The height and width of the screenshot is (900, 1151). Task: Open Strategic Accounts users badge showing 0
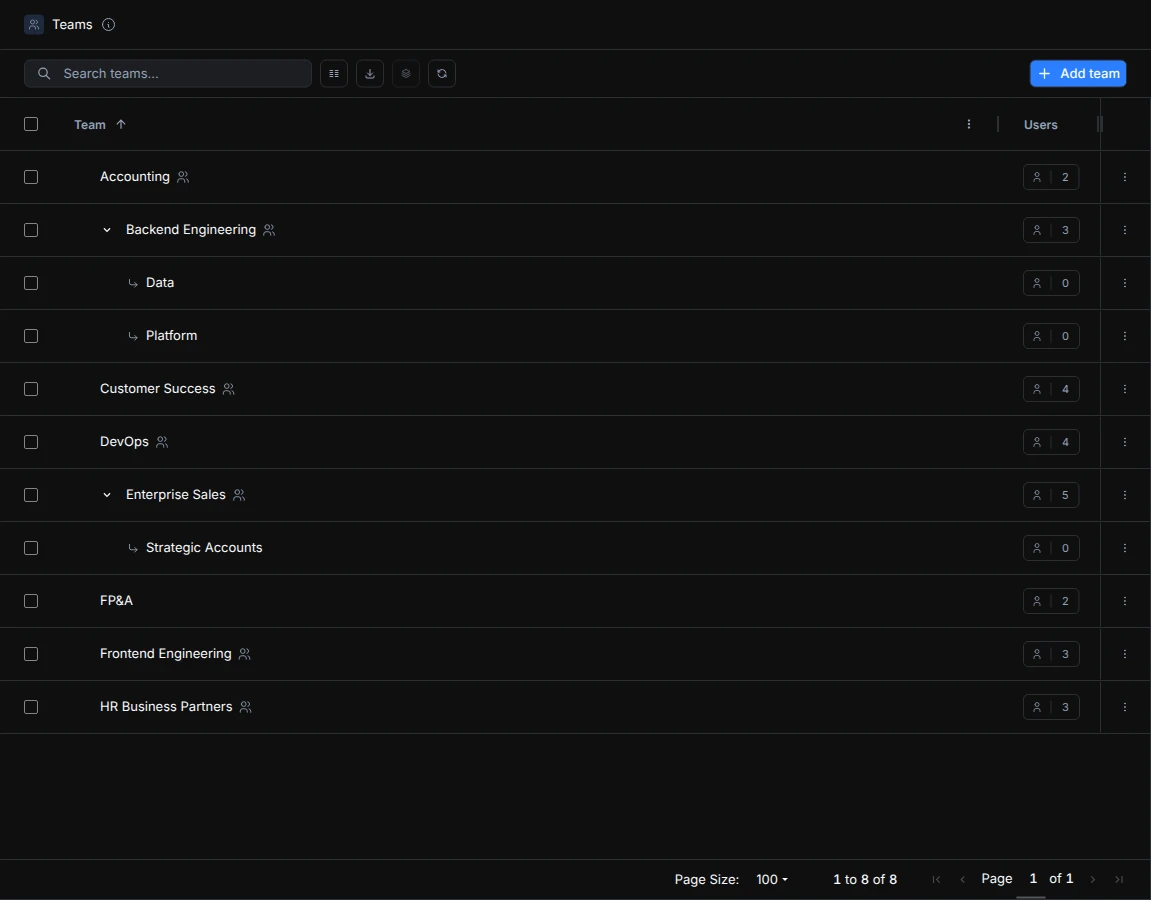1051,548
